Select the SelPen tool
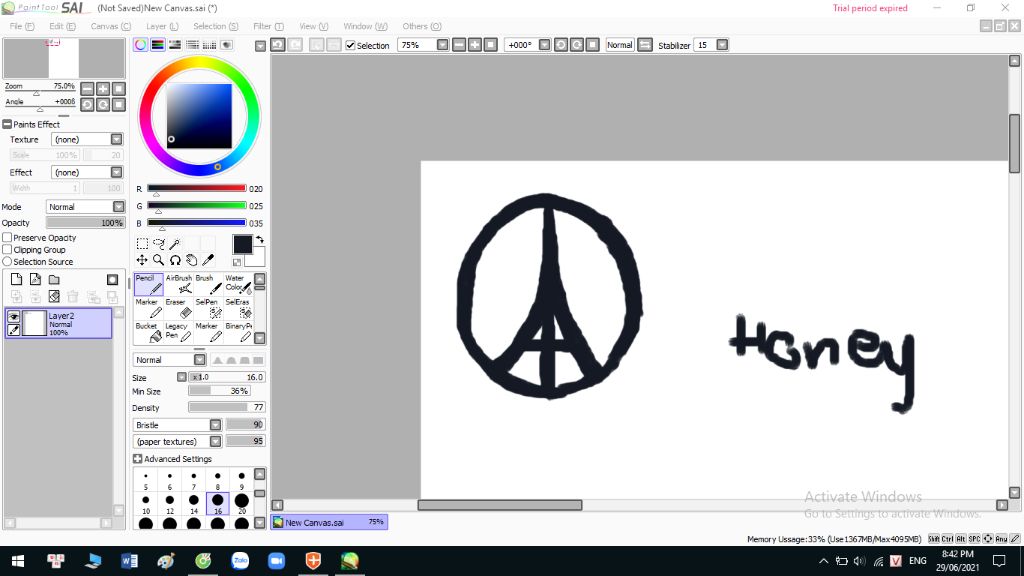 pos(208,308)
